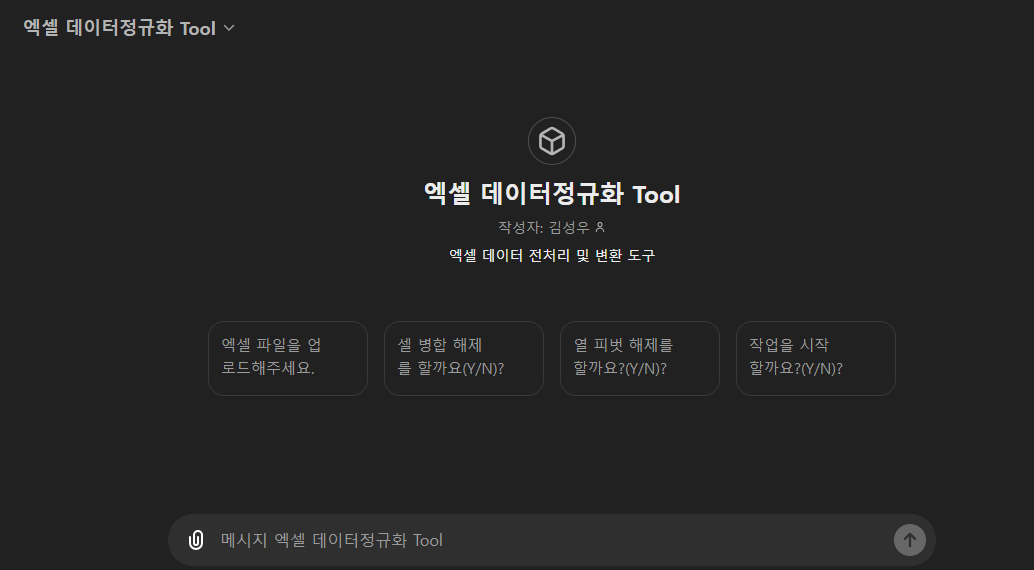The width and height of the screenshot is (1034, 570).
Task: Pick the '열 피벗 해제를 할까요?(Y/N)?' suggestion
Action: [640, 358]
